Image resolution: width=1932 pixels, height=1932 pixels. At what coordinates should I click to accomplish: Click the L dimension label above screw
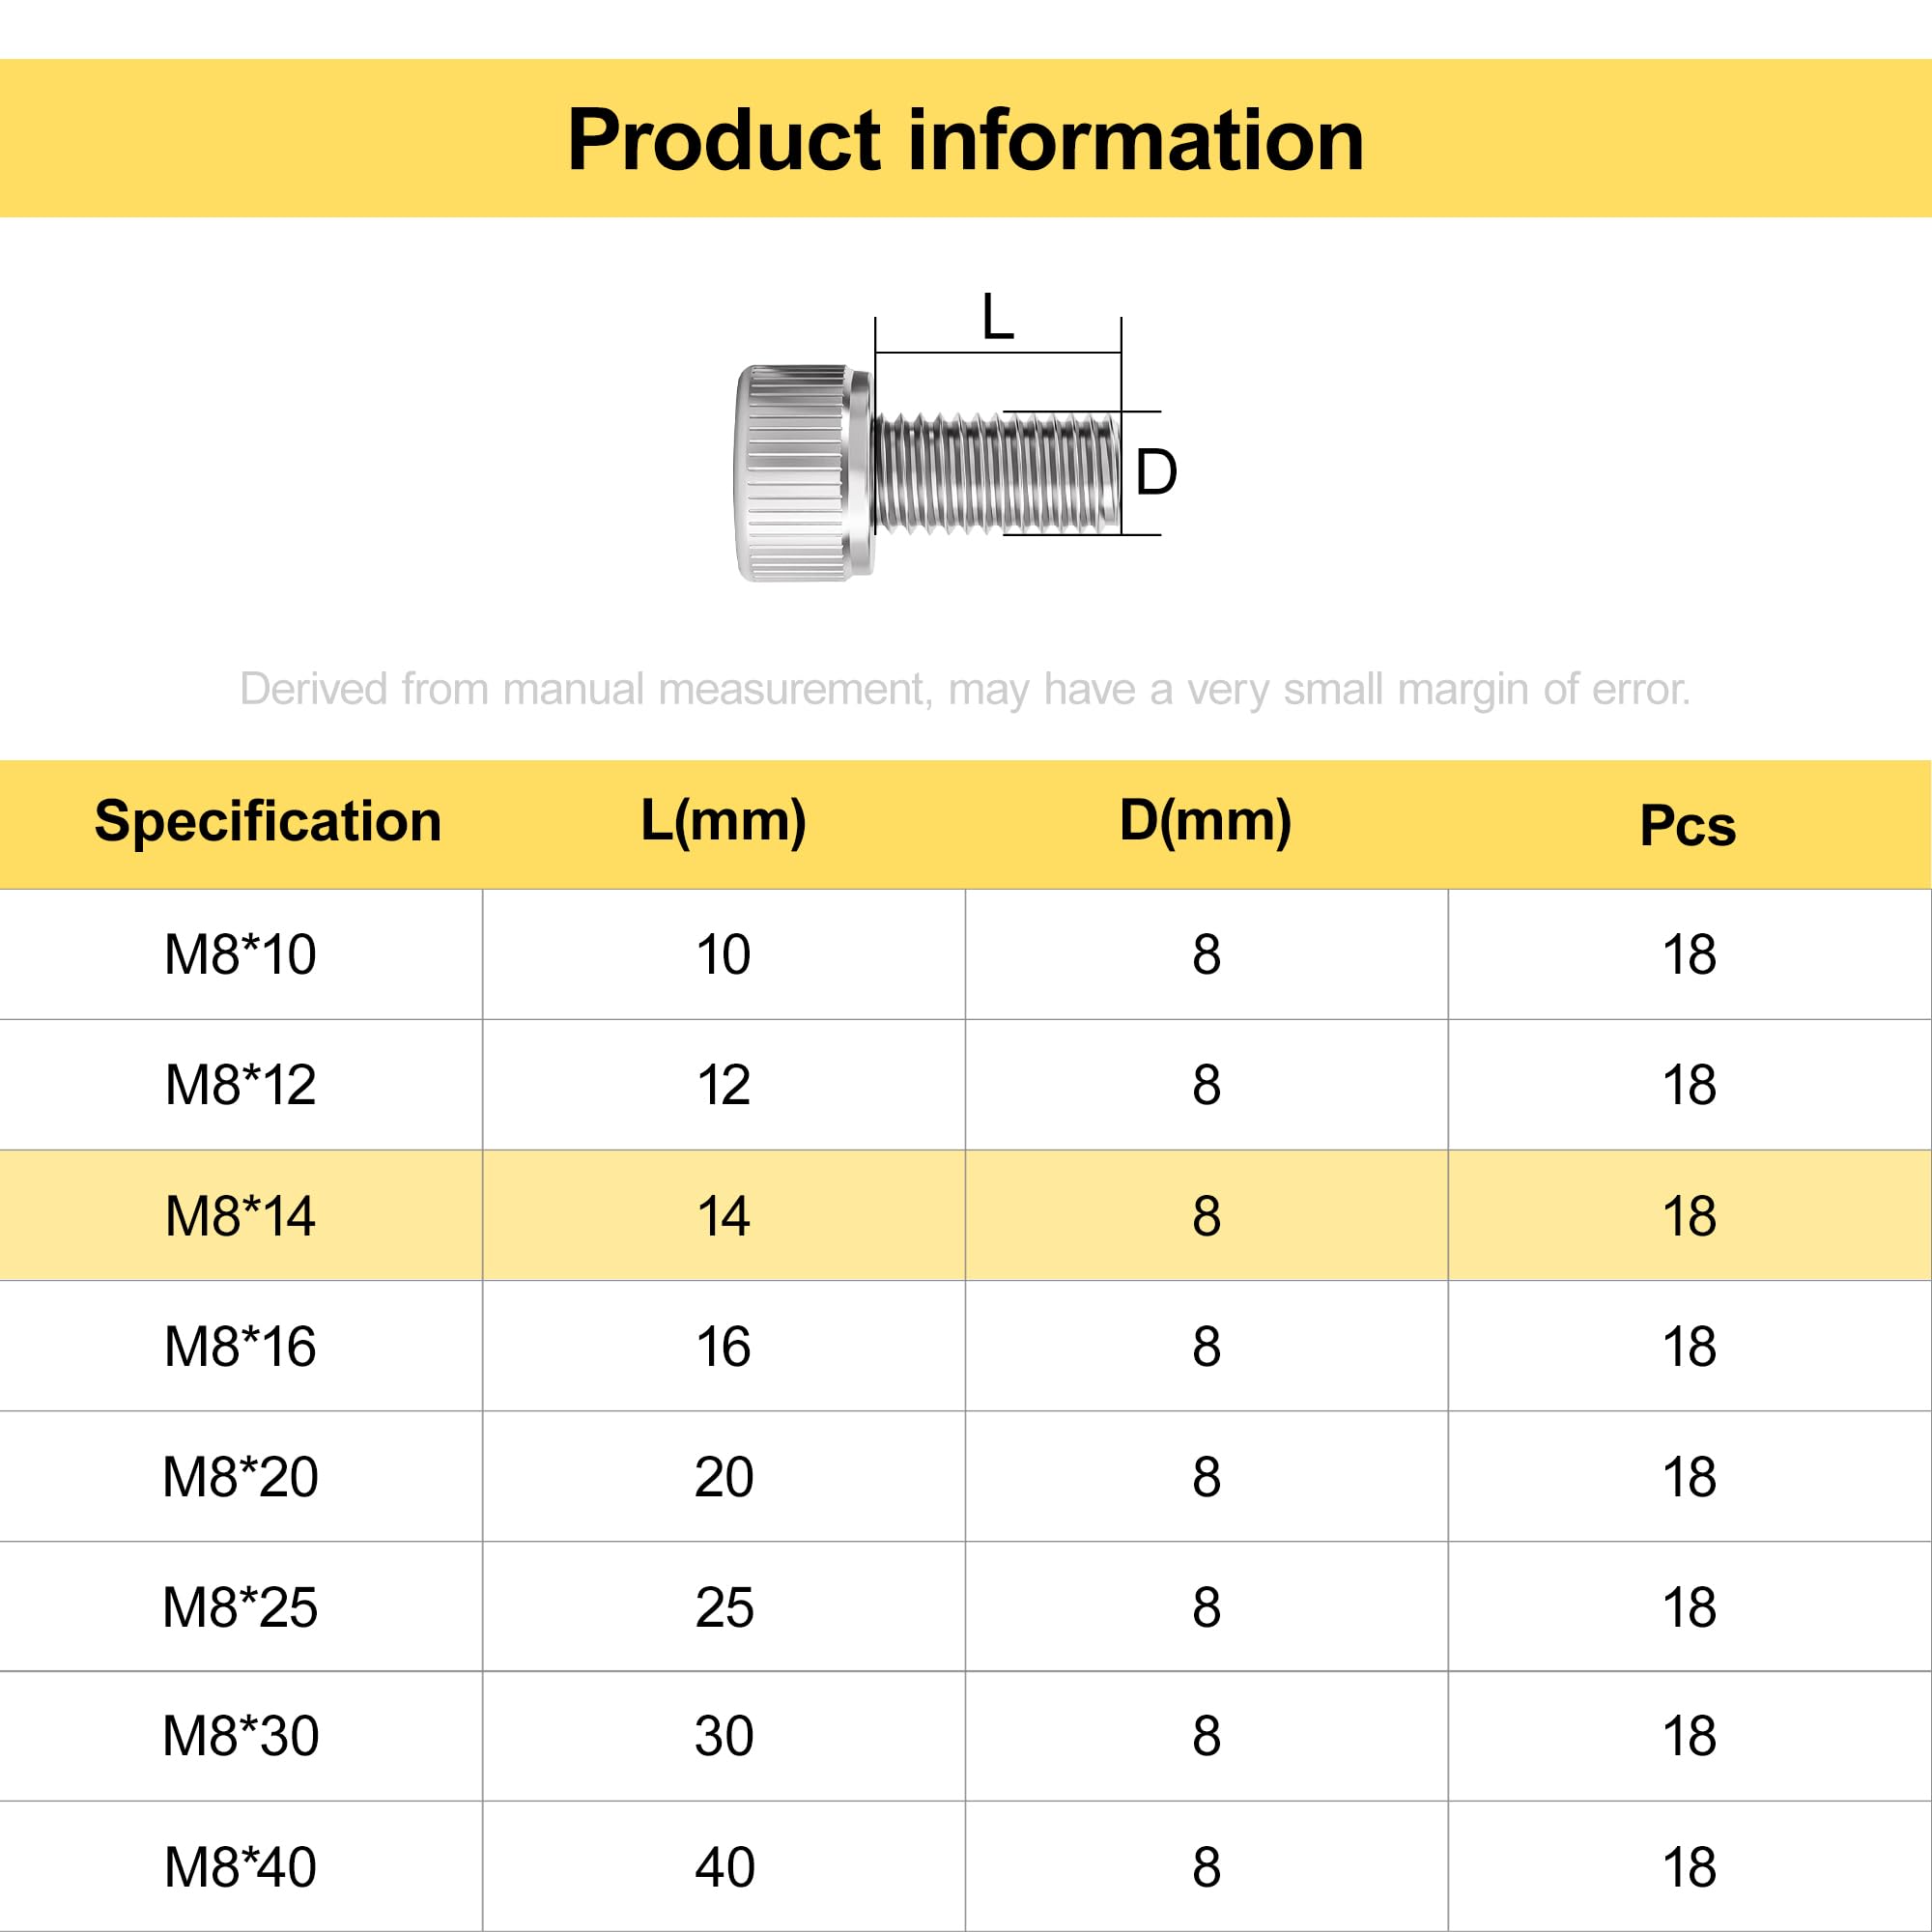(997, 317)
